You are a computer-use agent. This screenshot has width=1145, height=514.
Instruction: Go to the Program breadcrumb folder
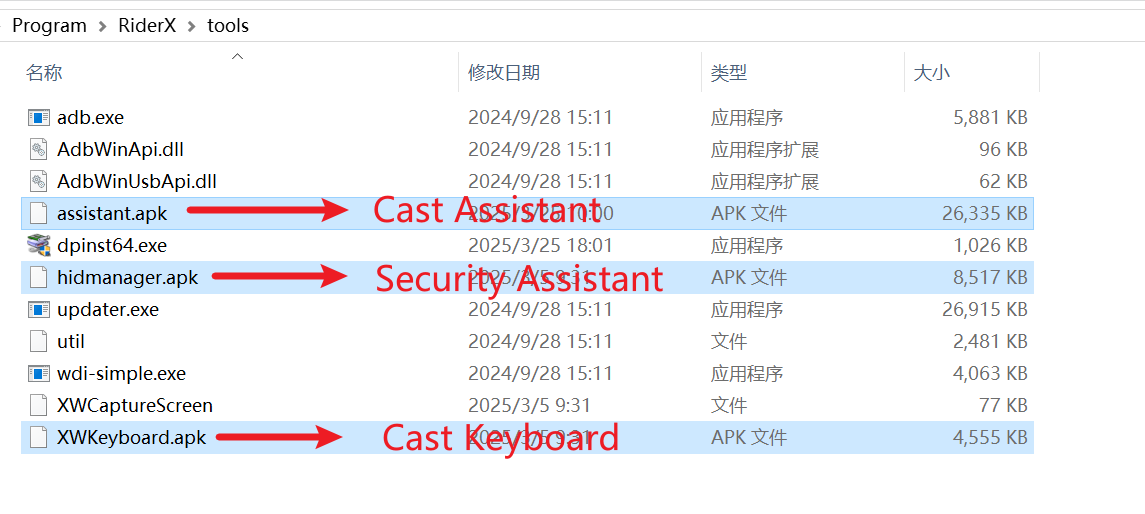pos(49,26)
